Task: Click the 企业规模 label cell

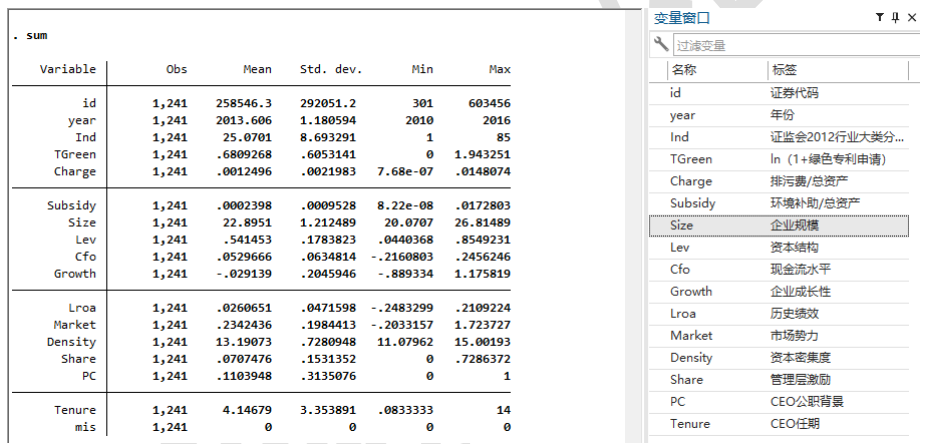Action: tap(794, 226)
